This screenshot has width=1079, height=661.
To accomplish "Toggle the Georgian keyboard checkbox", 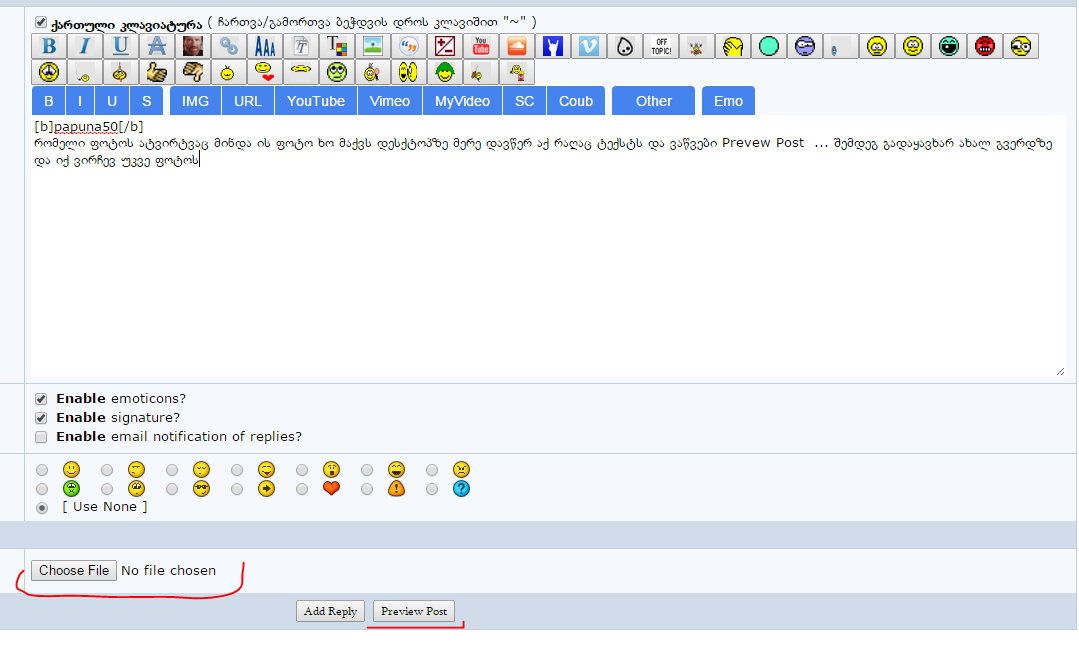I will (41, 23).
